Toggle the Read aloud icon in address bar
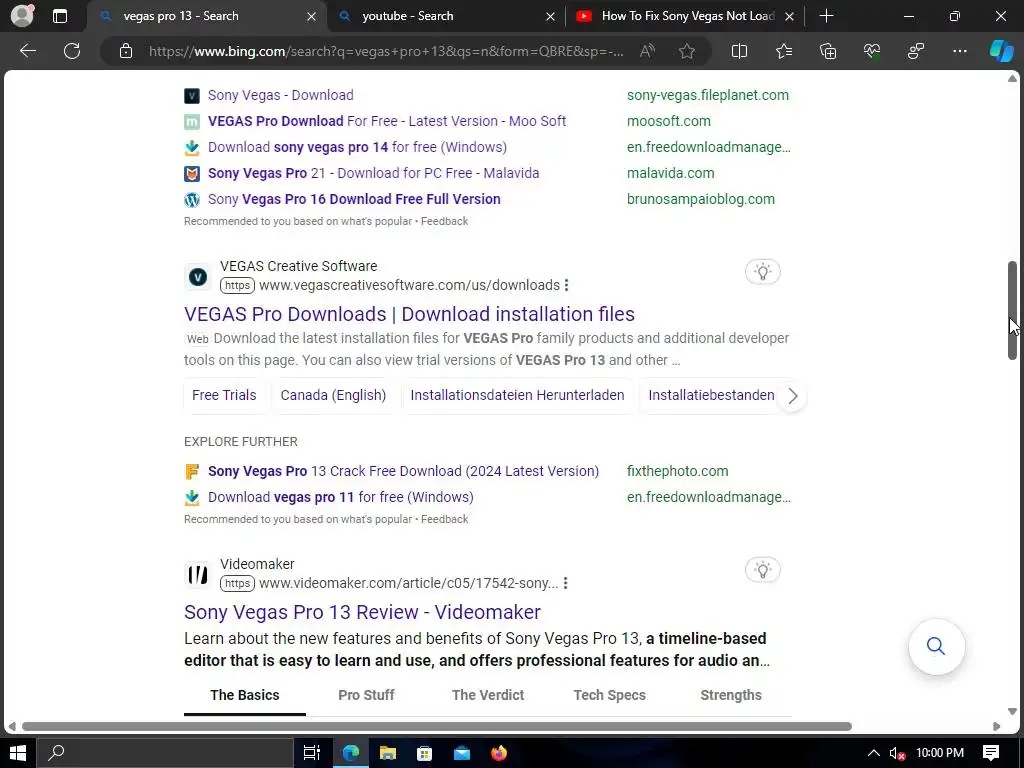The height and width of the screenshot is (768, 1024). coord(647,51)
